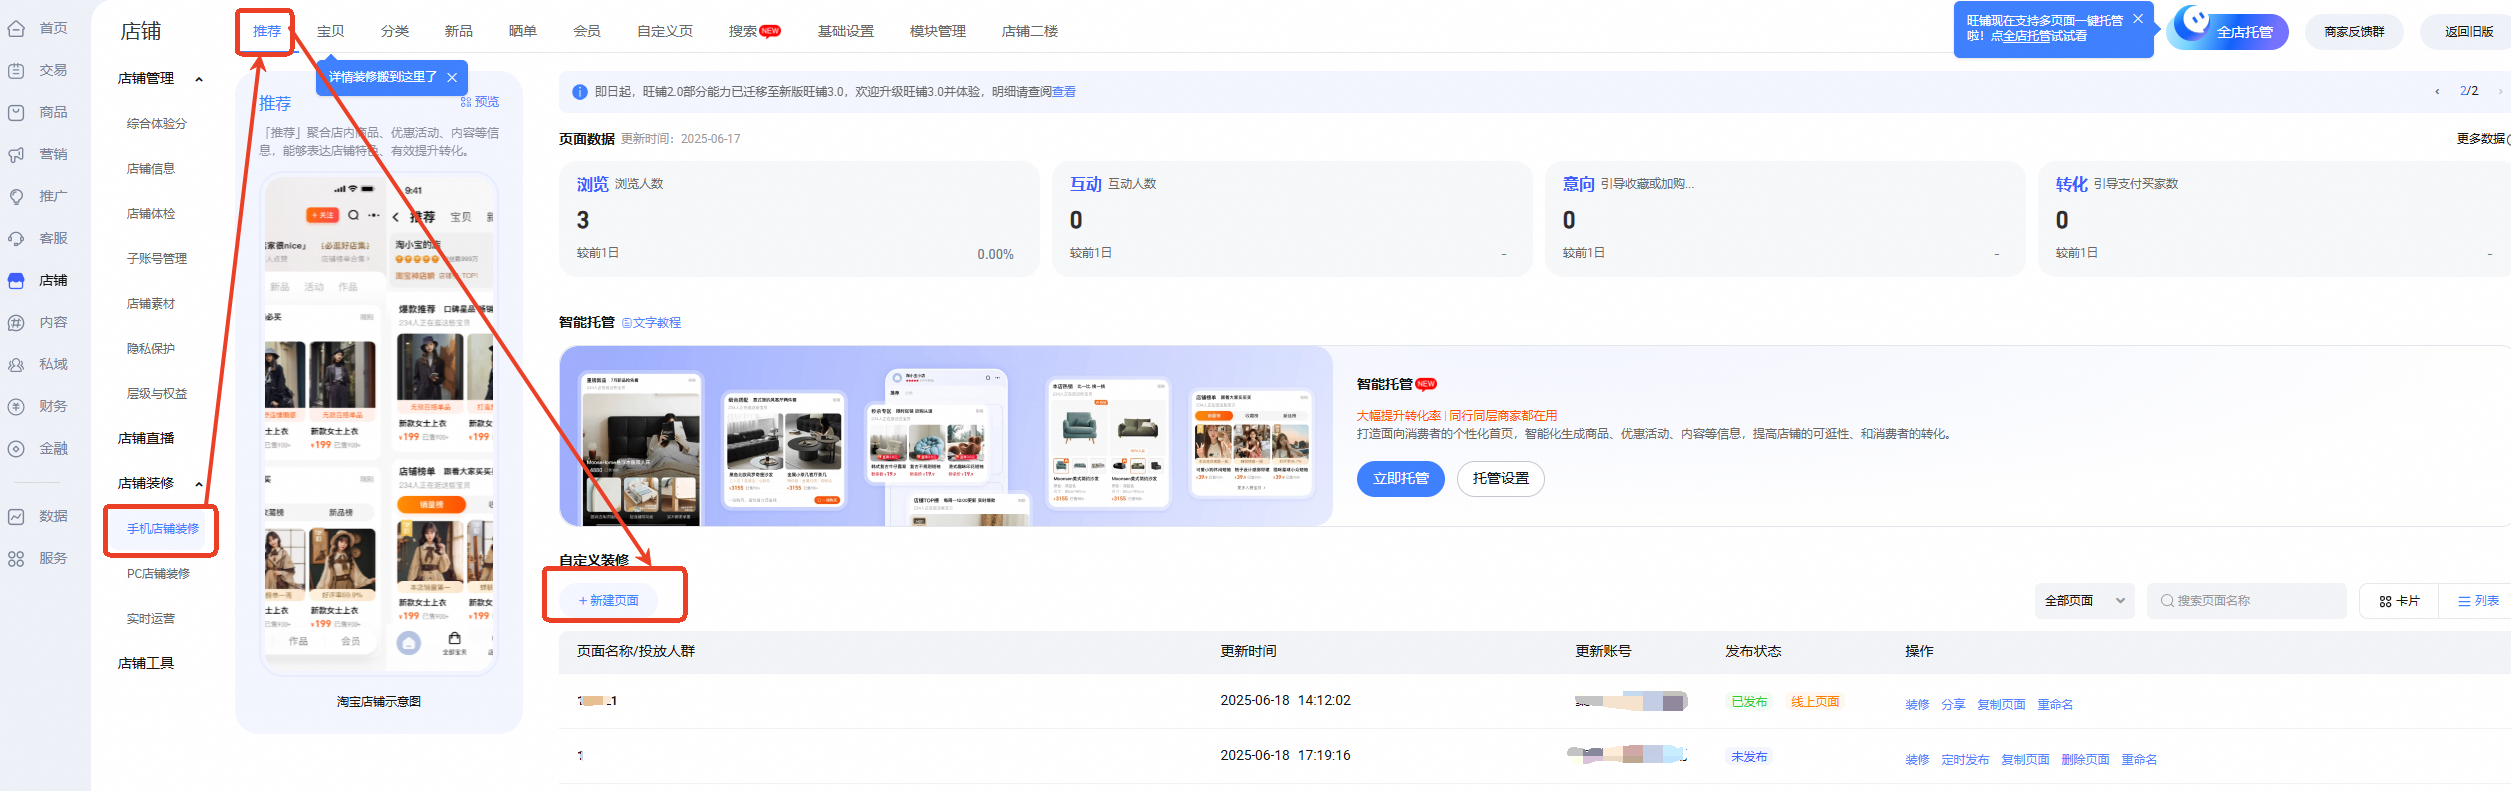
Task: Click 删除页面 for the unpublished page
Action: (2085, 760)
